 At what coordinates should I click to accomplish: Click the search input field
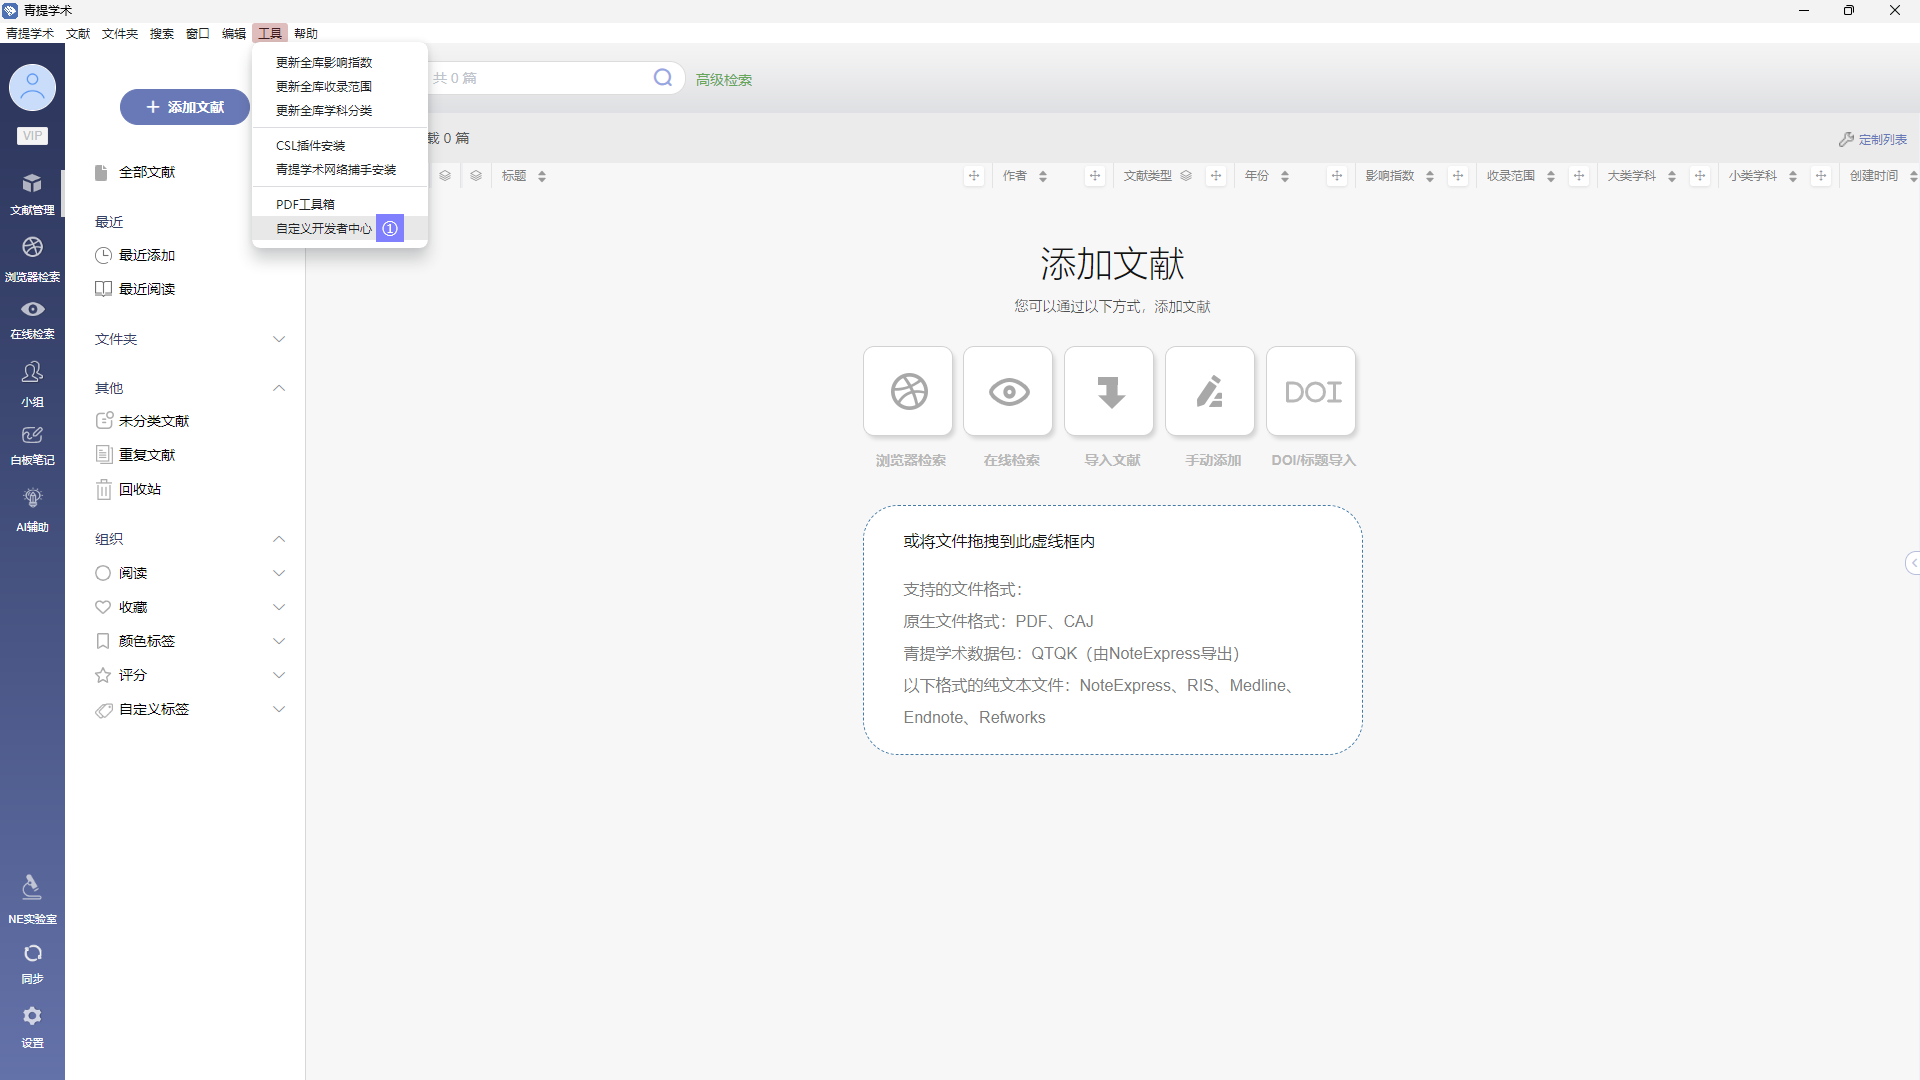[x=540, y=78]
